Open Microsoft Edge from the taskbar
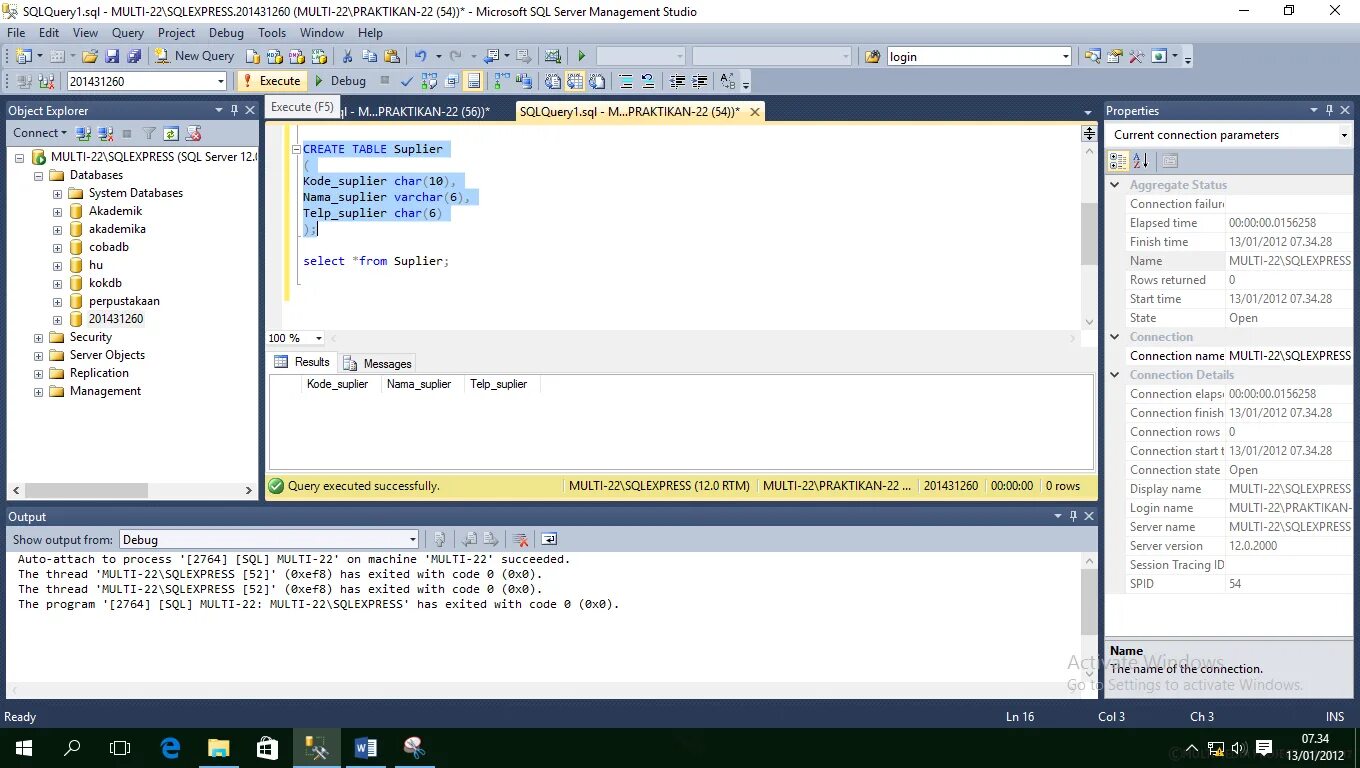 tap(171, 747)
